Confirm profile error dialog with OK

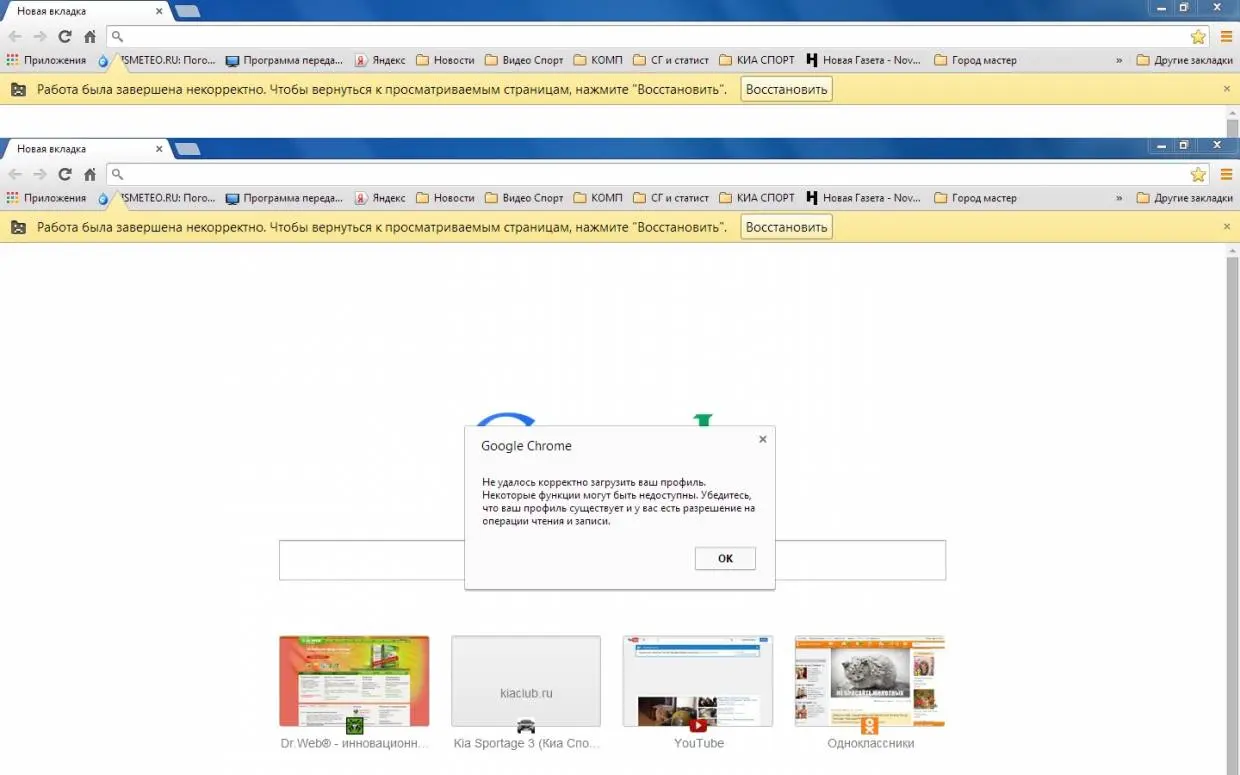[725, 558]
